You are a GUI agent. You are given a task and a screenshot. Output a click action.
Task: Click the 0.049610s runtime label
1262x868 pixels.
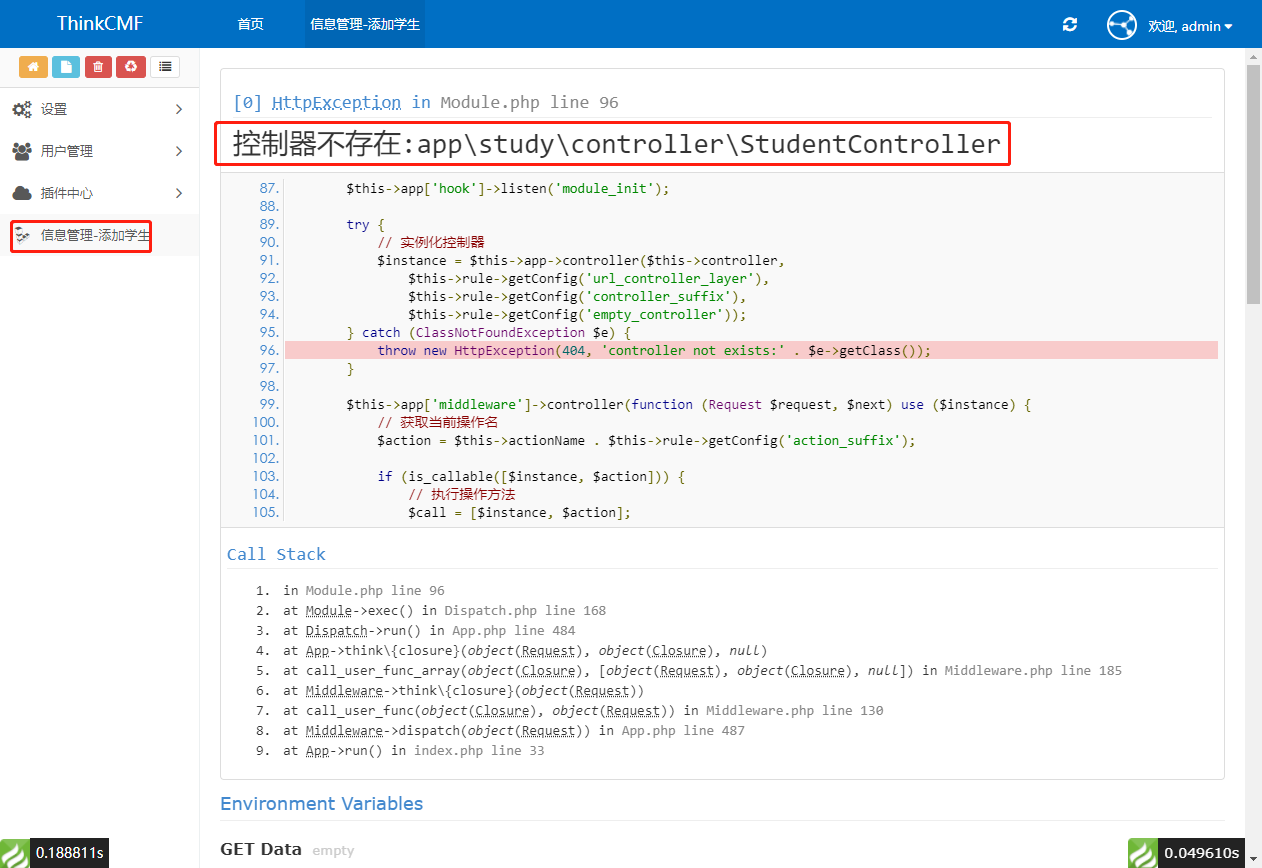click(1201, 853)
